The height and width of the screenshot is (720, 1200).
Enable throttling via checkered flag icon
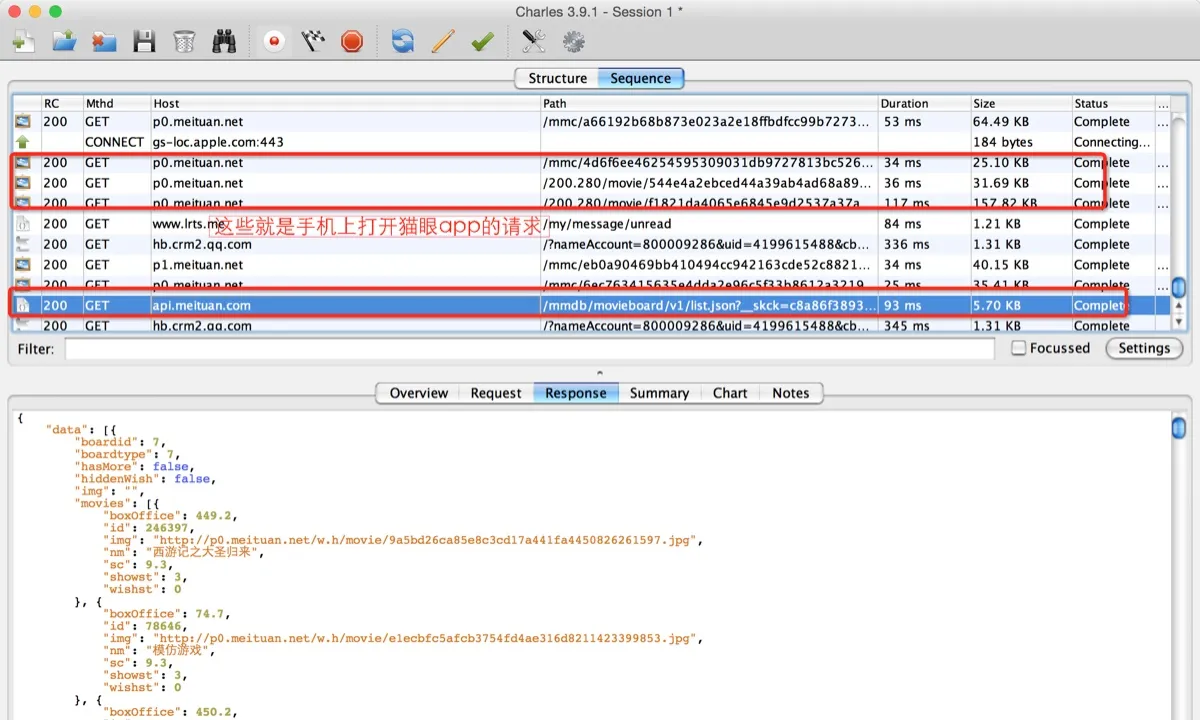click(313, 41)
